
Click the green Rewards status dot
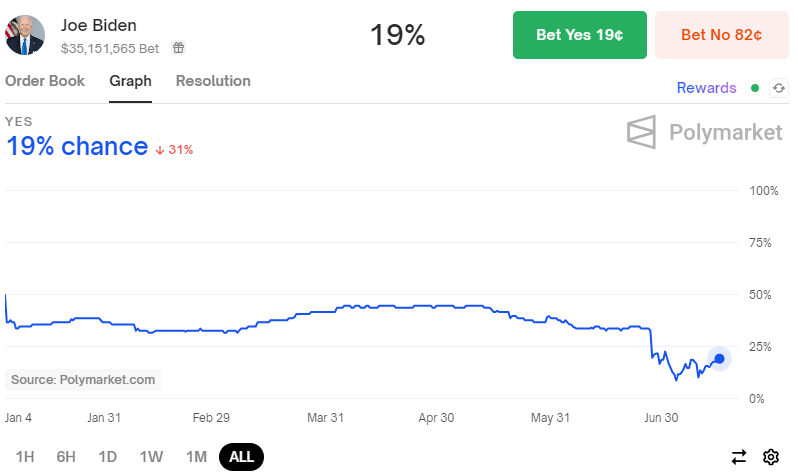click(755, 88)
